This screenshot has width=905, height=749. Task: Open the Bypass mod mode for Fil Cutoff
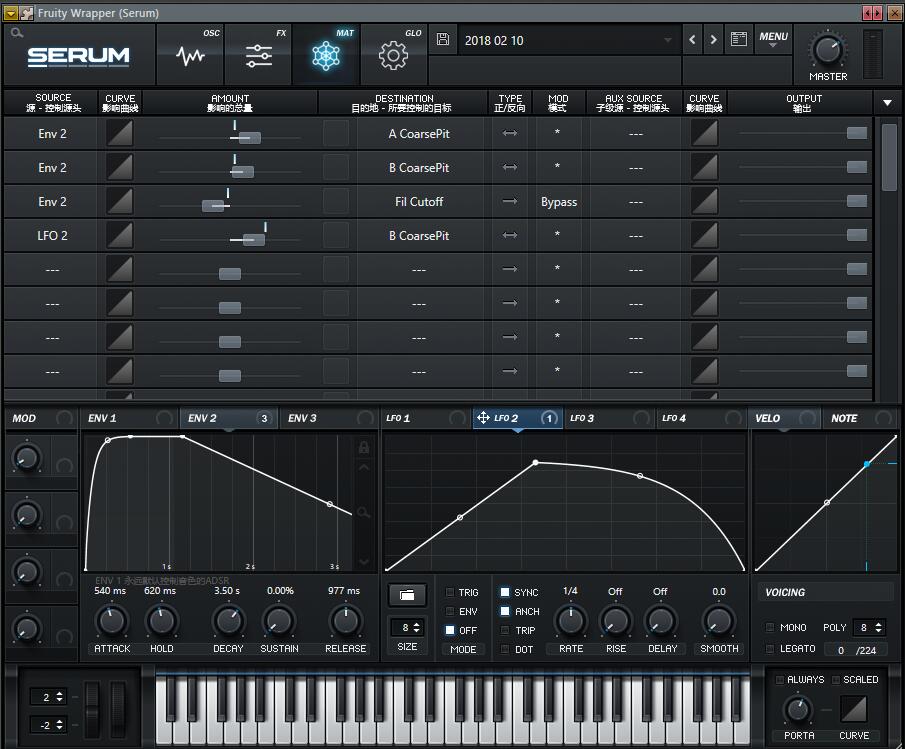coord(559,202)
